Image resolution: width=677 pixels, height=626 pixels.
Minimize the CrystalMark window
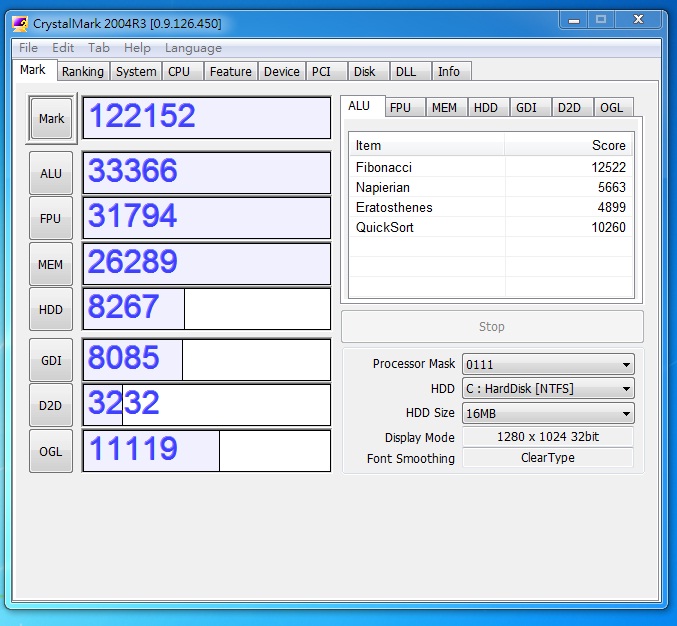[574, 20]
